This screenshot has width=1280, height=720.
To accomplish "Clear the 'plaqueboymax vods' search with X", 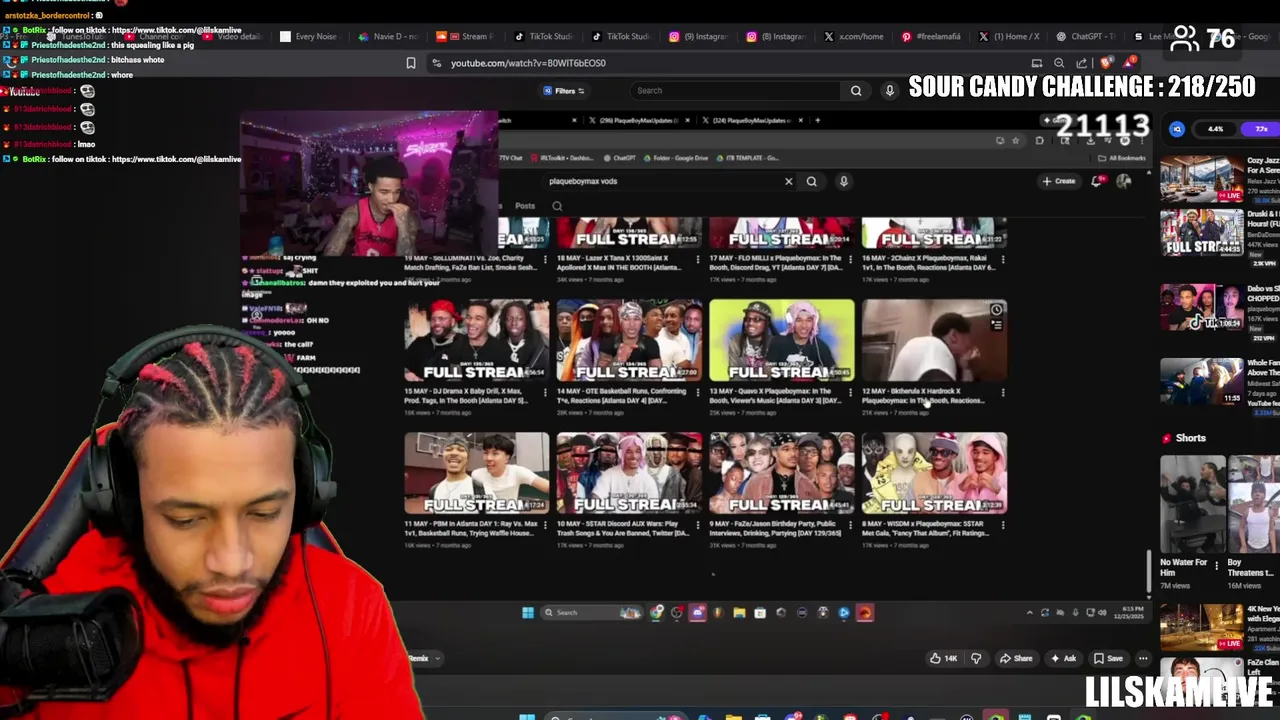I will pyautogui.click(x=788, y=181).
